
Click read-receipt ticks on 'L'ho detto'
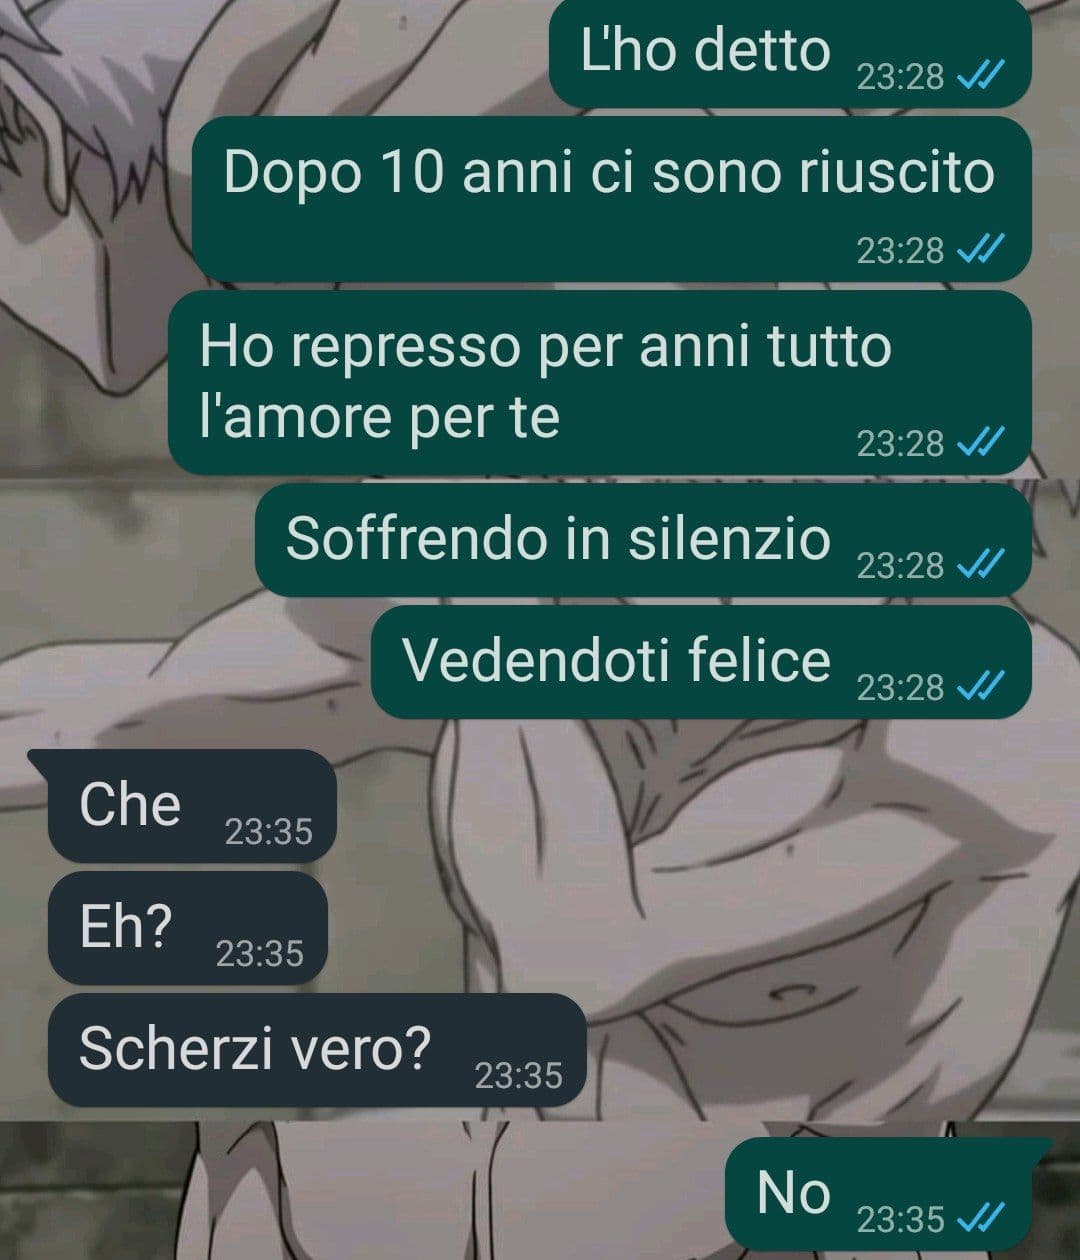coord(981,77)
